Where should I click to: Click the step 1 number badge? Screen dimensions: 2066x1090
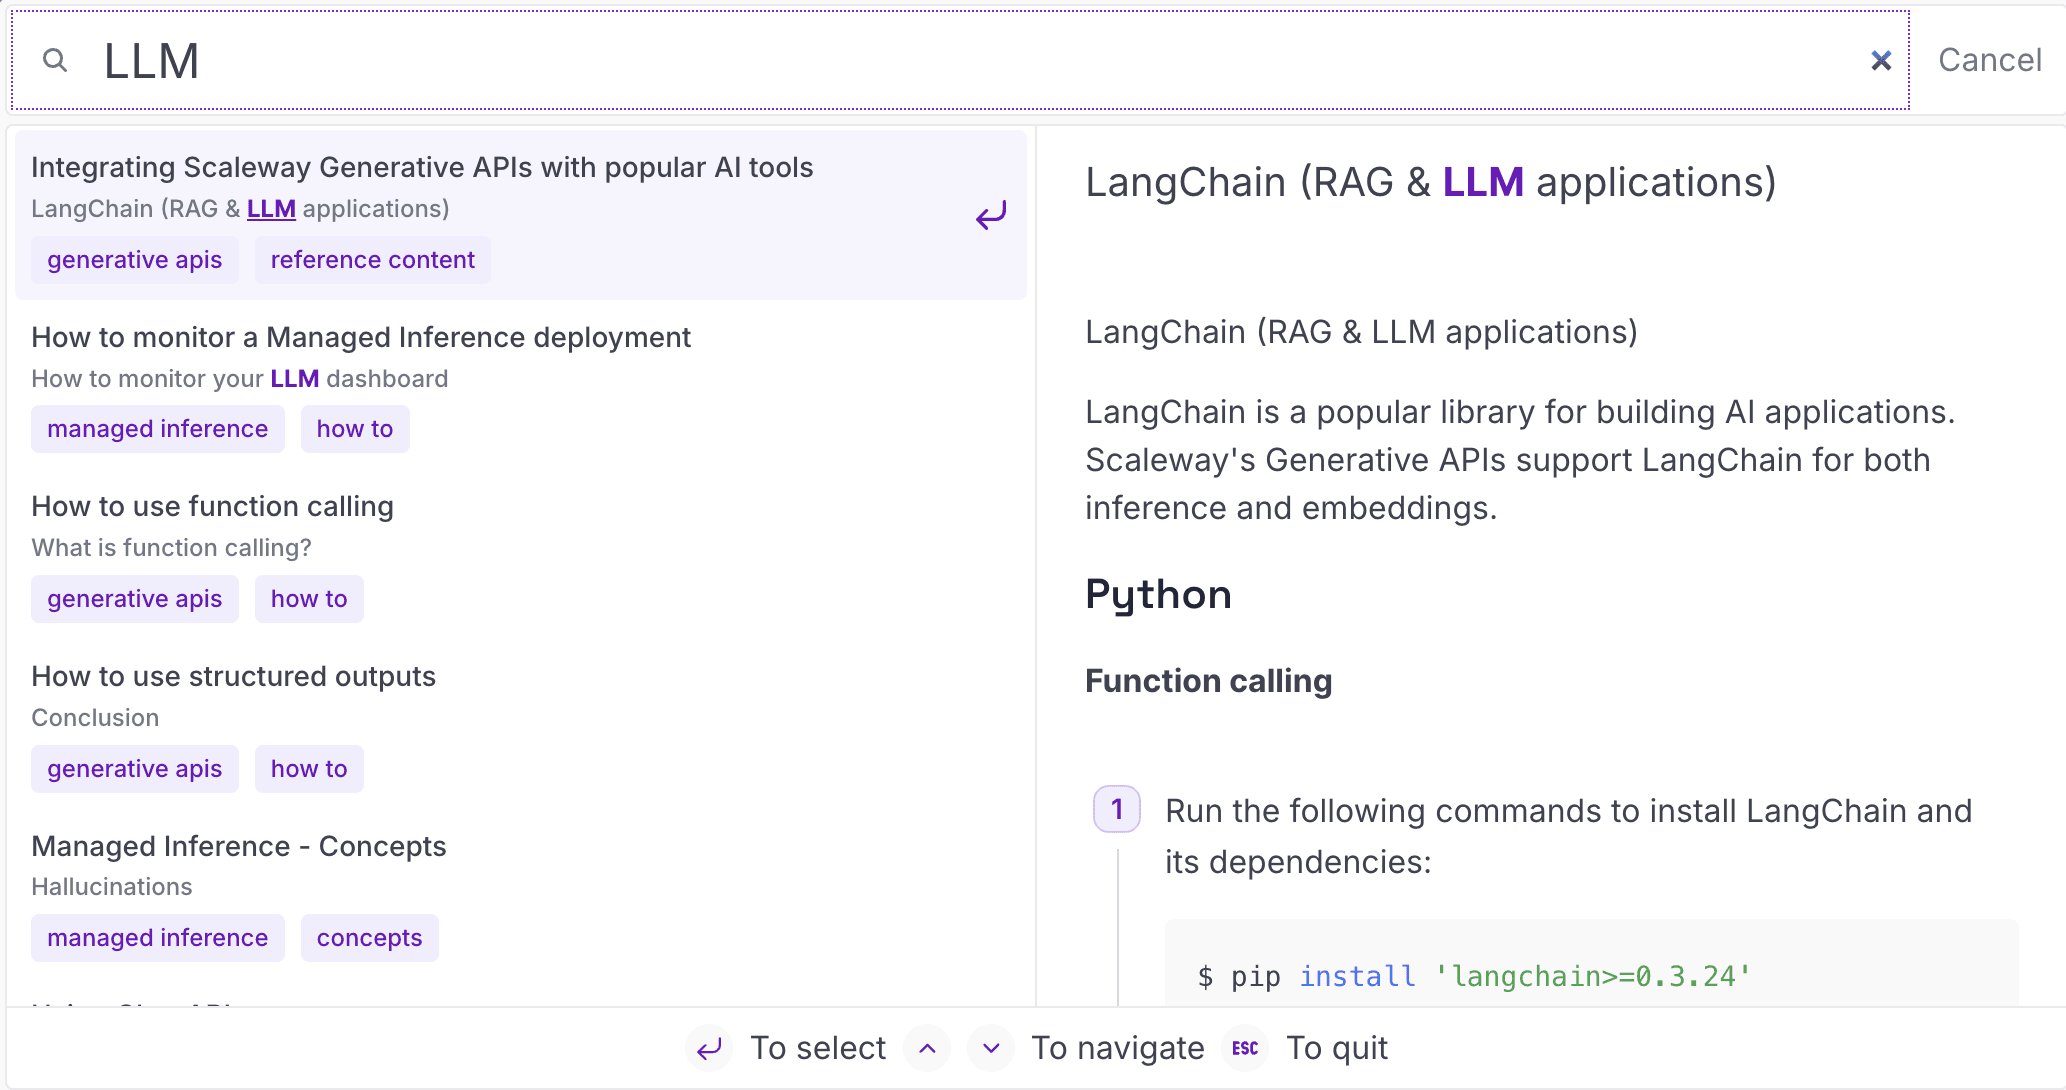tap(1116, 809)
